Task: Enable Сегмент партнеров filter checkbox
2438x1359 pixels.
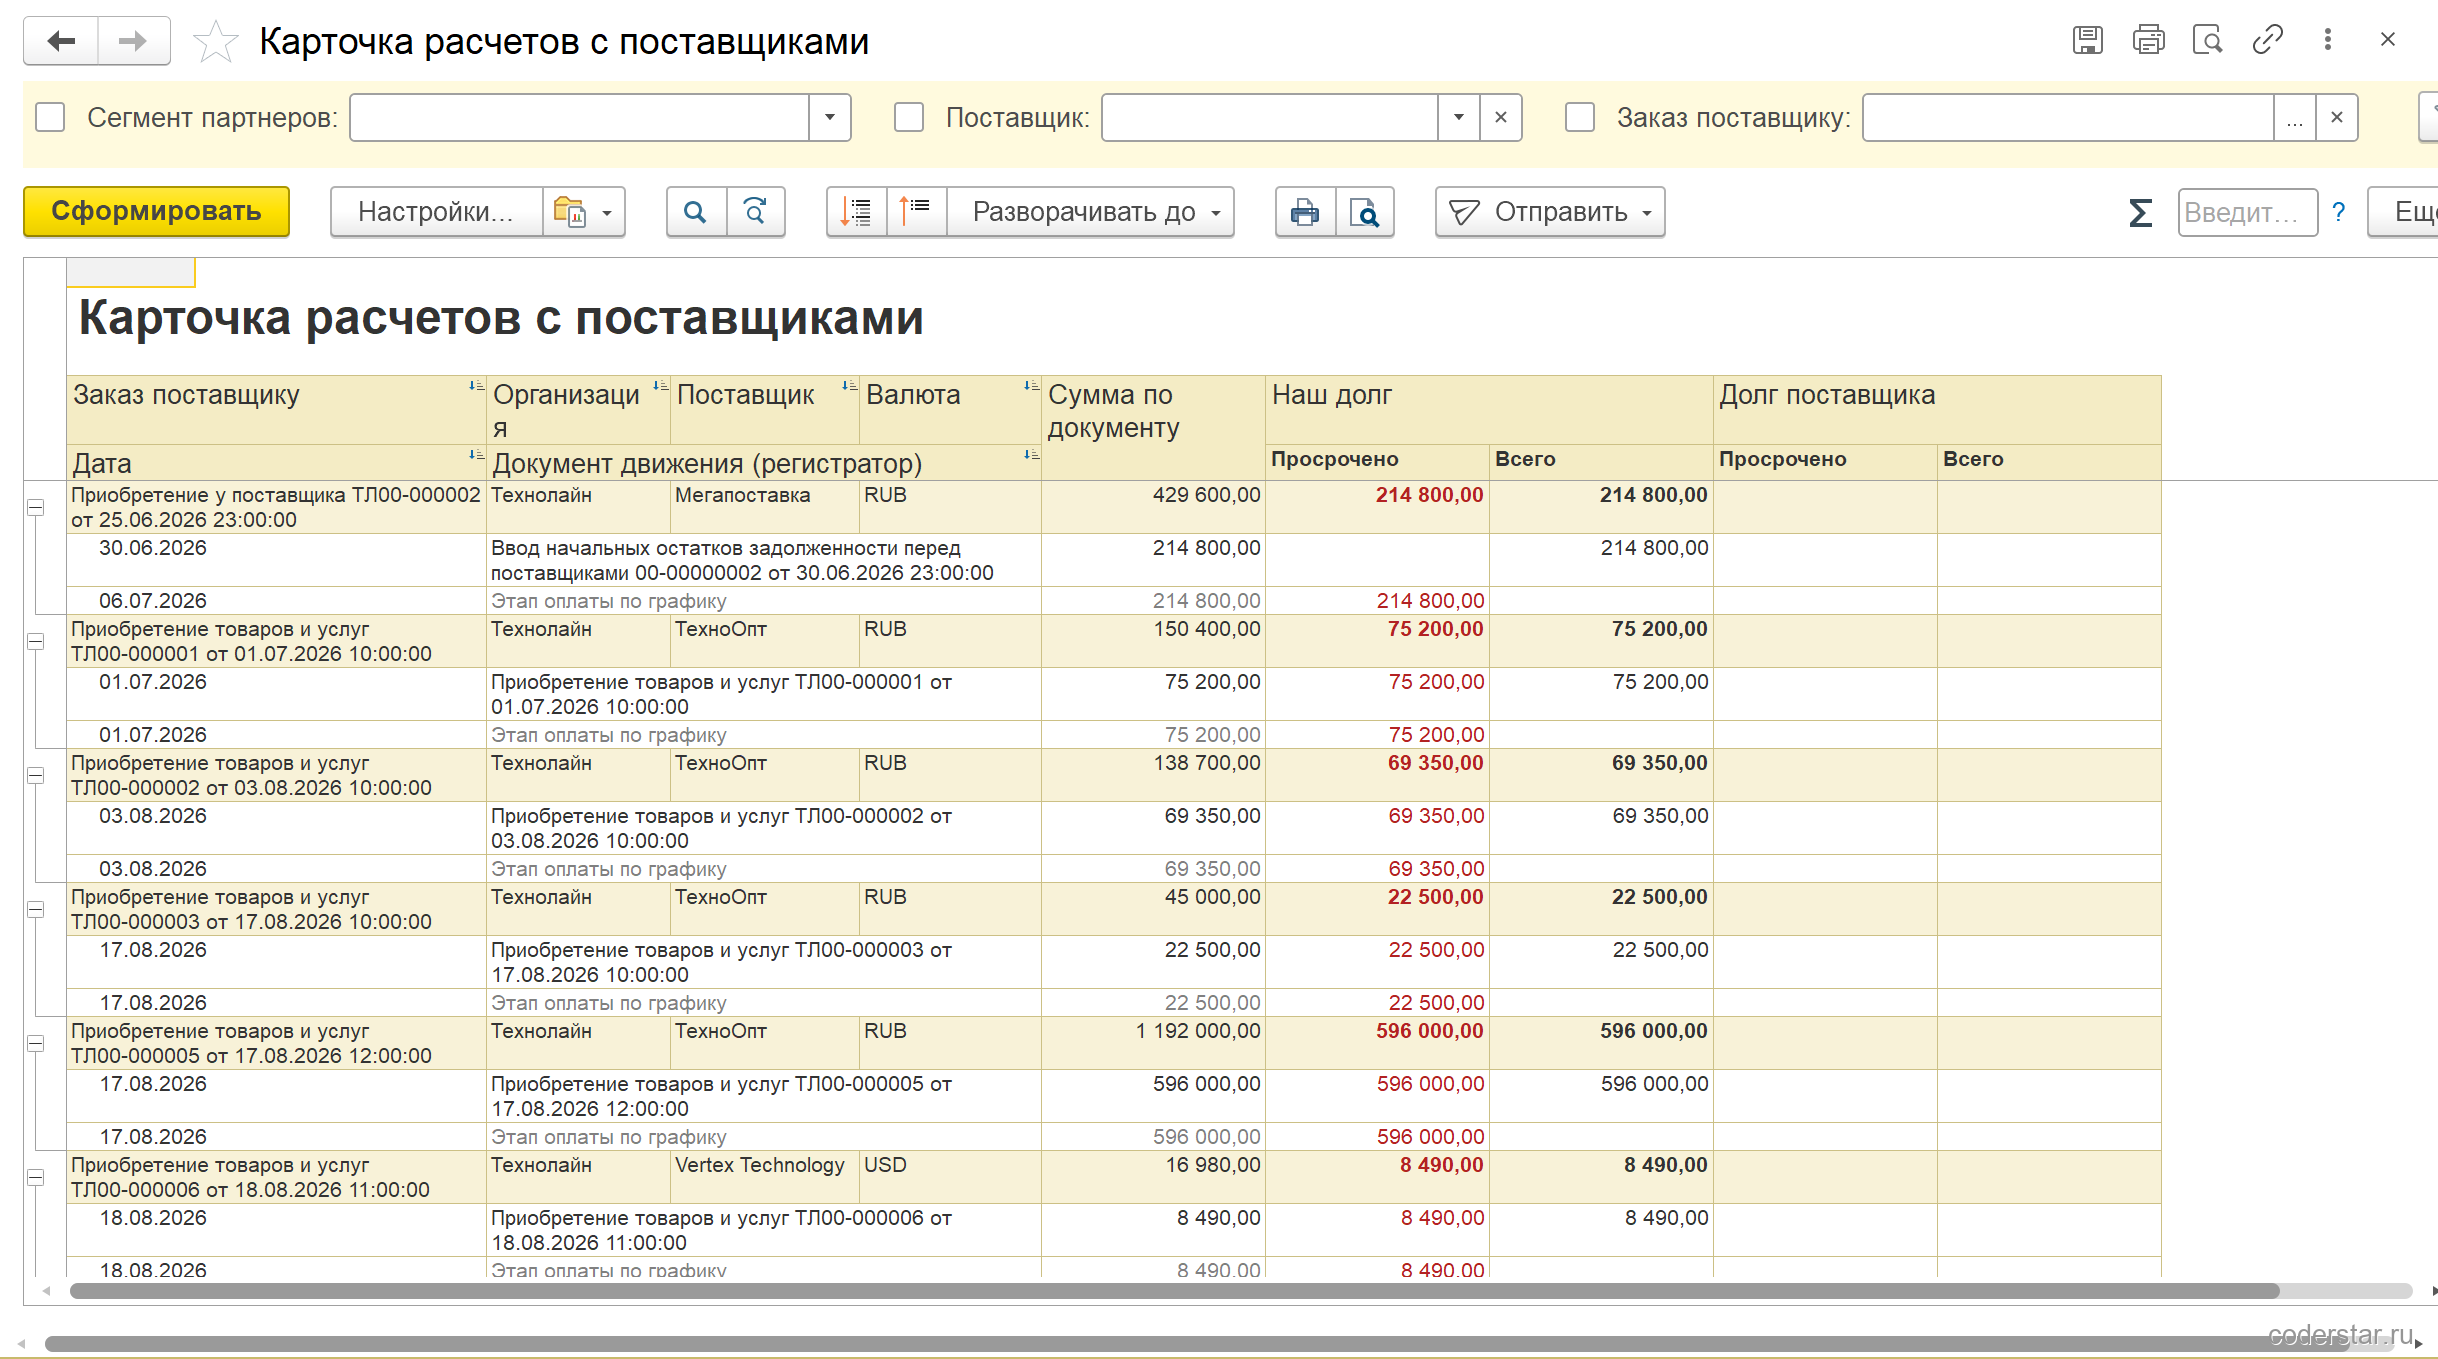Action: coord(50,117)
